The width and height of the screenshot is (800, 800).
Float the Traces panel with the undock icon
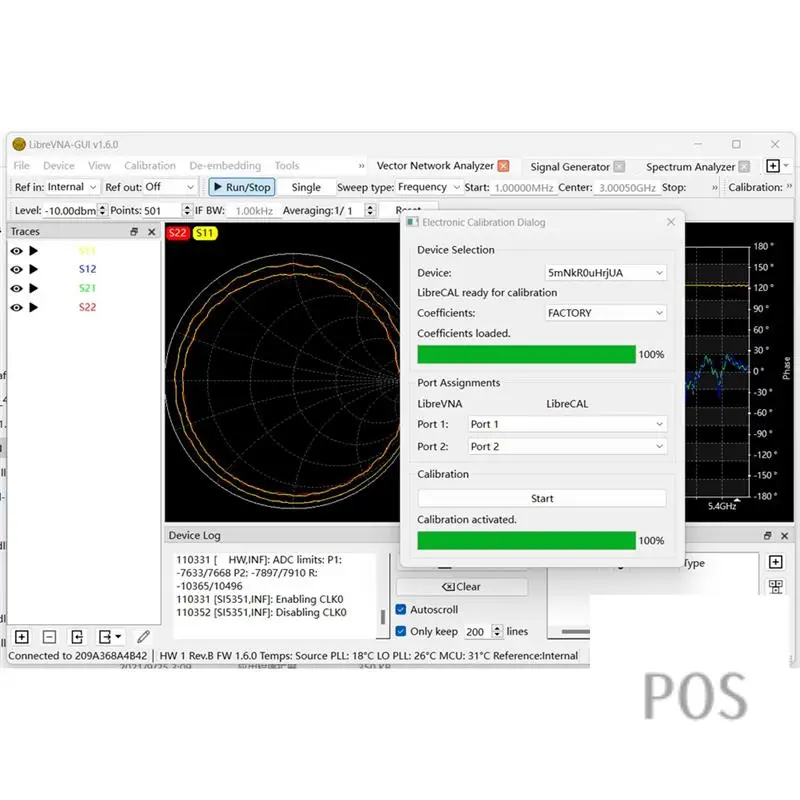[134, 232]
